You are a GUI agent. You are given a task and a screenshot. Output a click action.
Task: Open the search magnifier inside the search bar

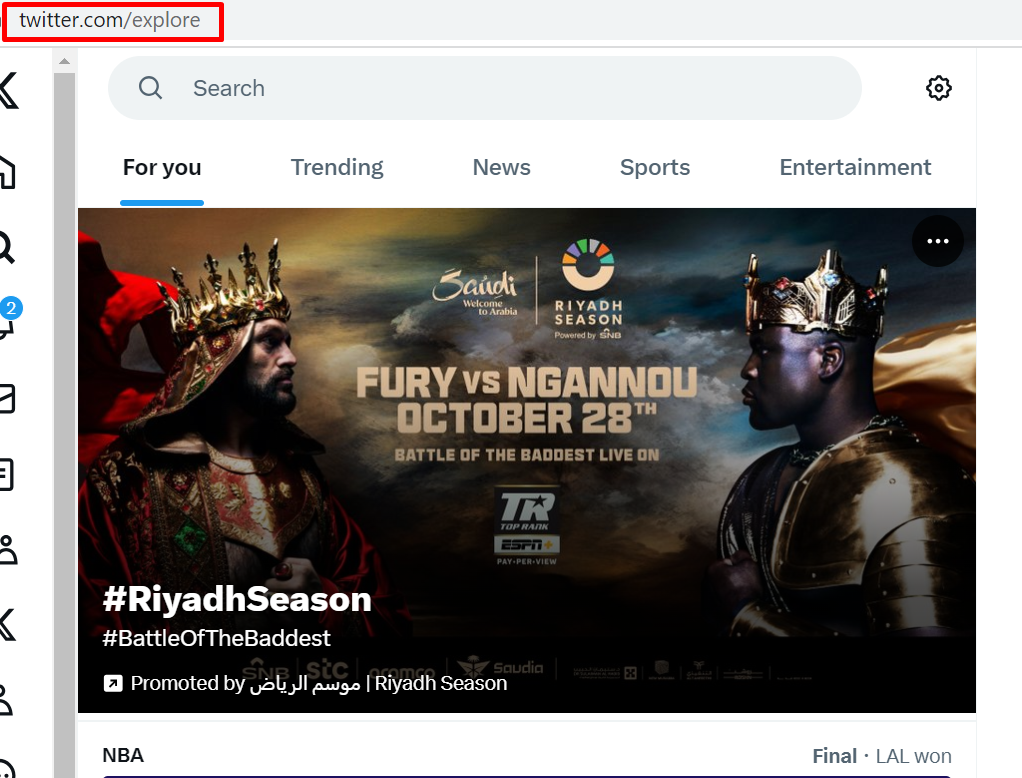150,88
